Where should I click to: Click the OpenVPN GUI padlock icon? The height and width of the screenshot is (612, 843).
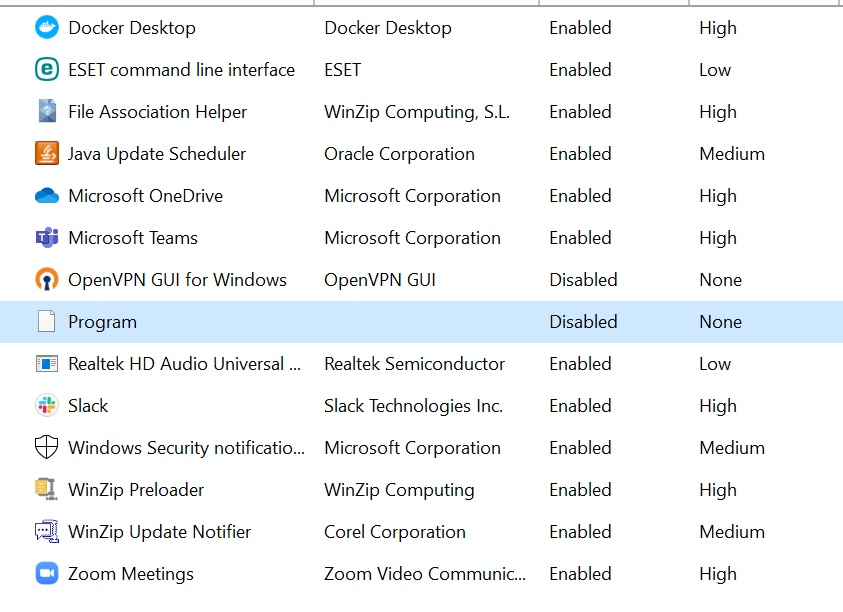click(47, 279)
